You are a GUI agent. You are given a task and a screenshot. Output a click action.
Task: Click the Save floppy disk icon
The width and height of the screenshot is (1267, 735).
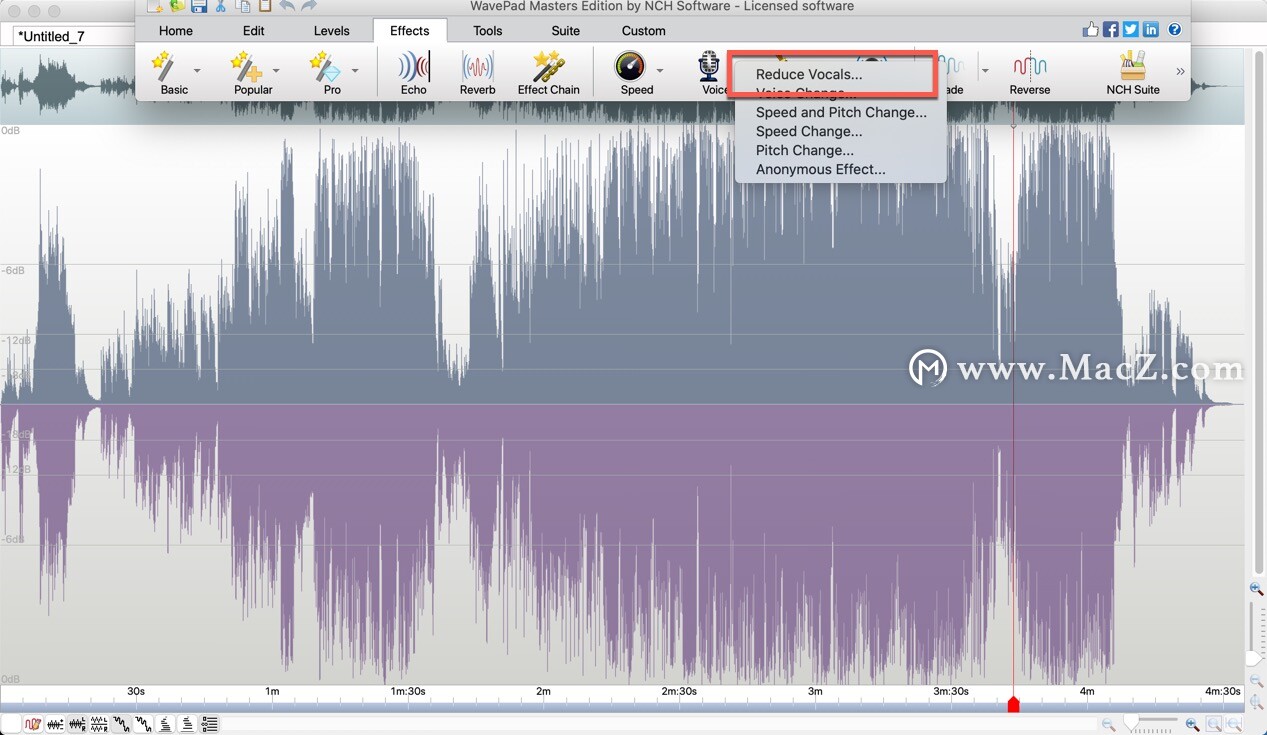199,6
